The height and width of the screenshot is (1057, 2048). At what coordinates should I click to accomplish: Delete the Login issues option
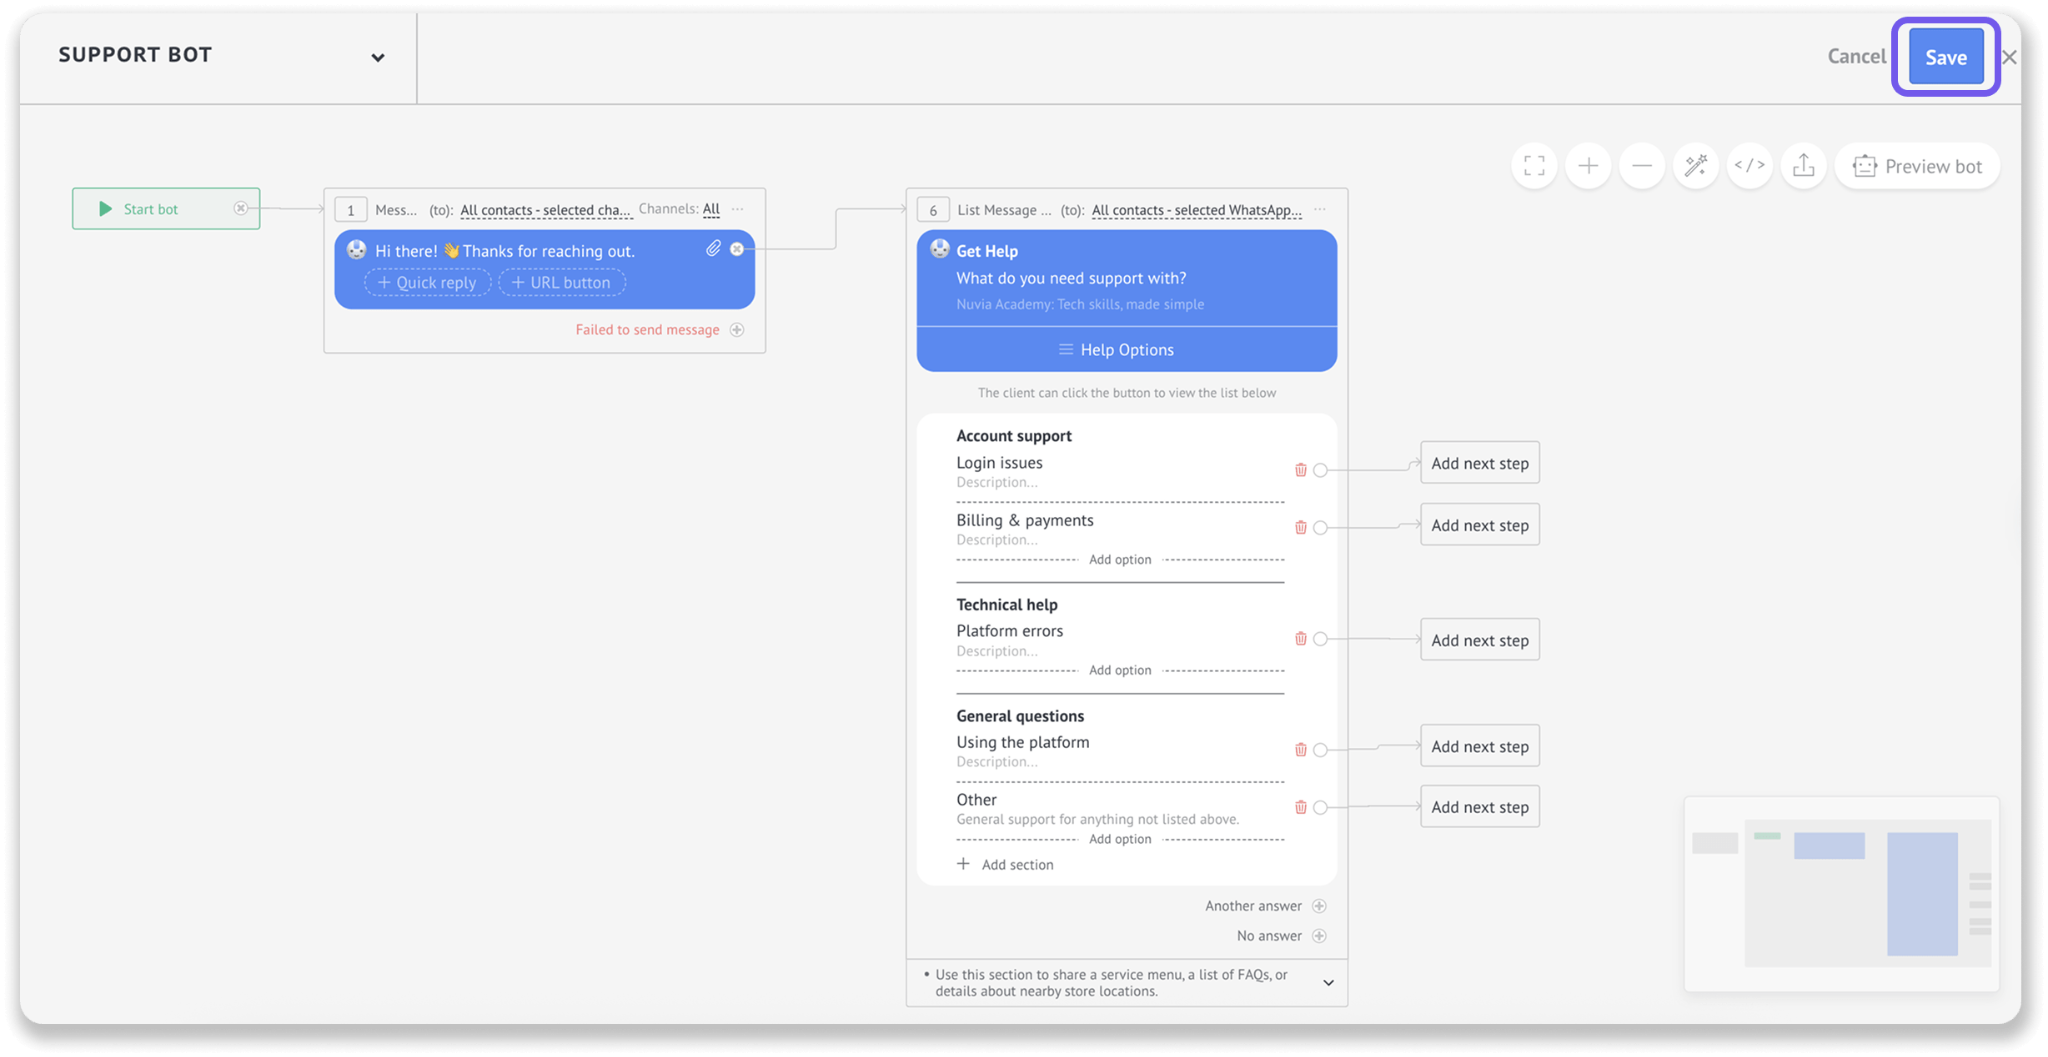point(1301,470)
